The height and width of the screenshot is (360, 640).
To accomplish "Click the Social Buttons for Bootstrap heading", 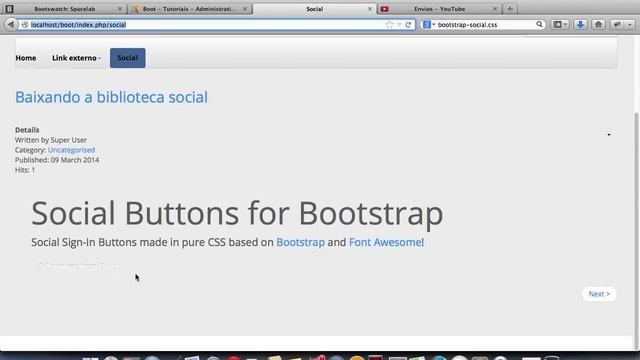I will 237,213.
